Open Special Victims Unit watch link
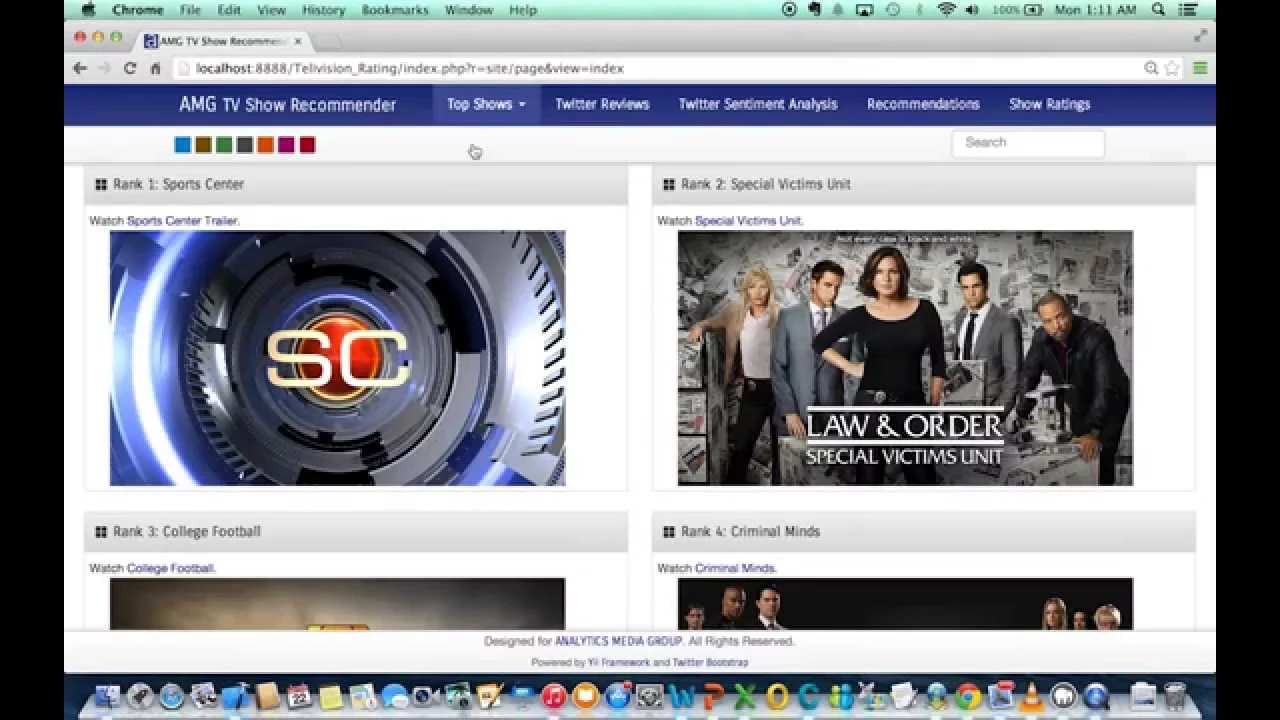Screen dimensions: 1280x720 [748, 221]
